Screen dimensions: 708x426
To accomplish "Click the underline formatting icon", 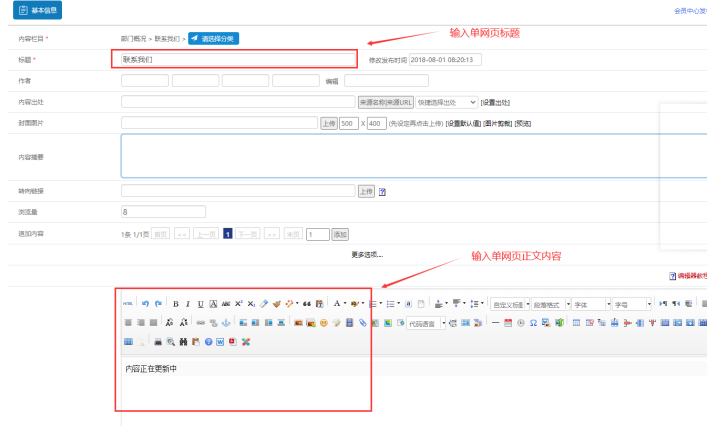I will point(201,303).
